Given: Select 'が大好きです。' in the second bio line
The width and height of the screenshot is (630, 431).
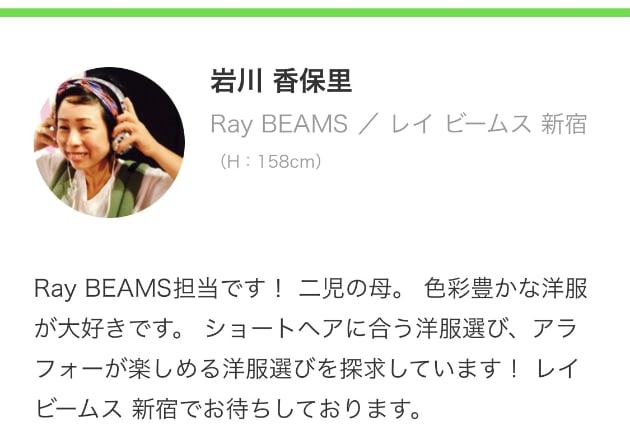Looking at the screenshot, I should coord(109,329).
